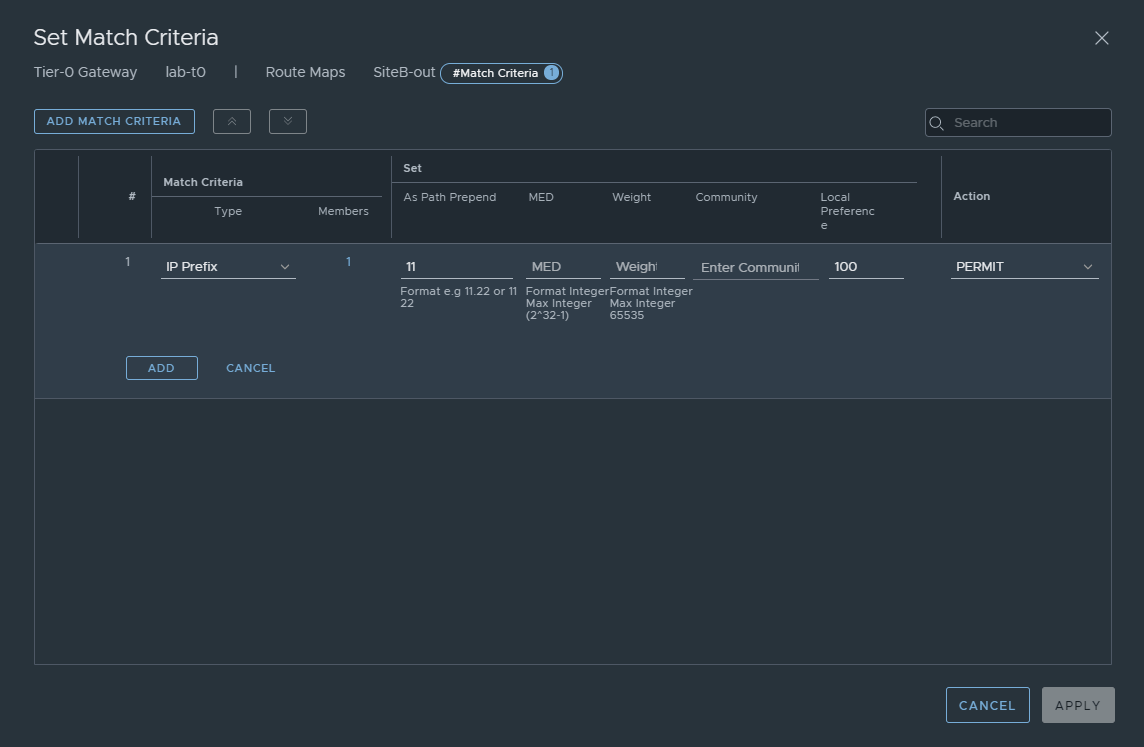Click the APPLY button
The width and height of the screenshot is (1144, 747).
(1078, 705)
